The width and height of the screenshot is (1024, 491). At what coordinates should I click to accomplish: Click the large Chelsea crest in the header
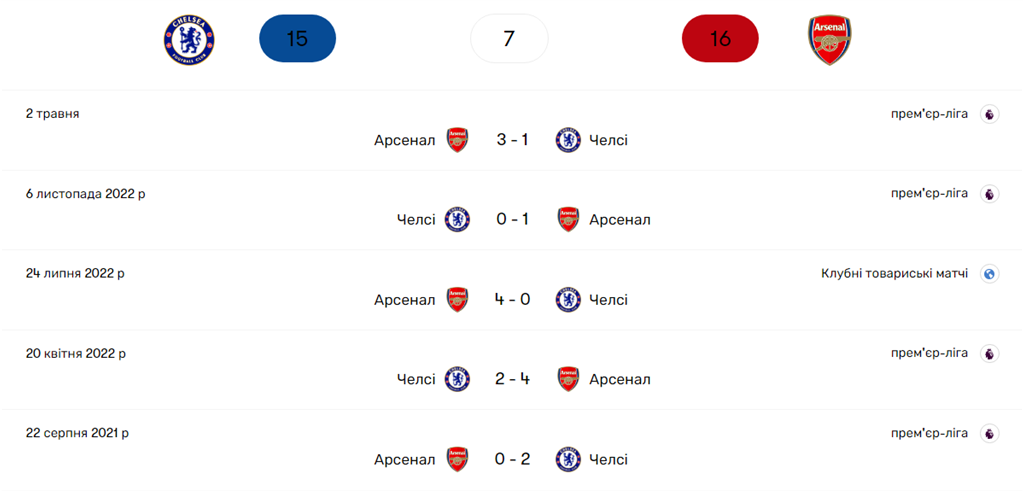[x=189, y=40]
